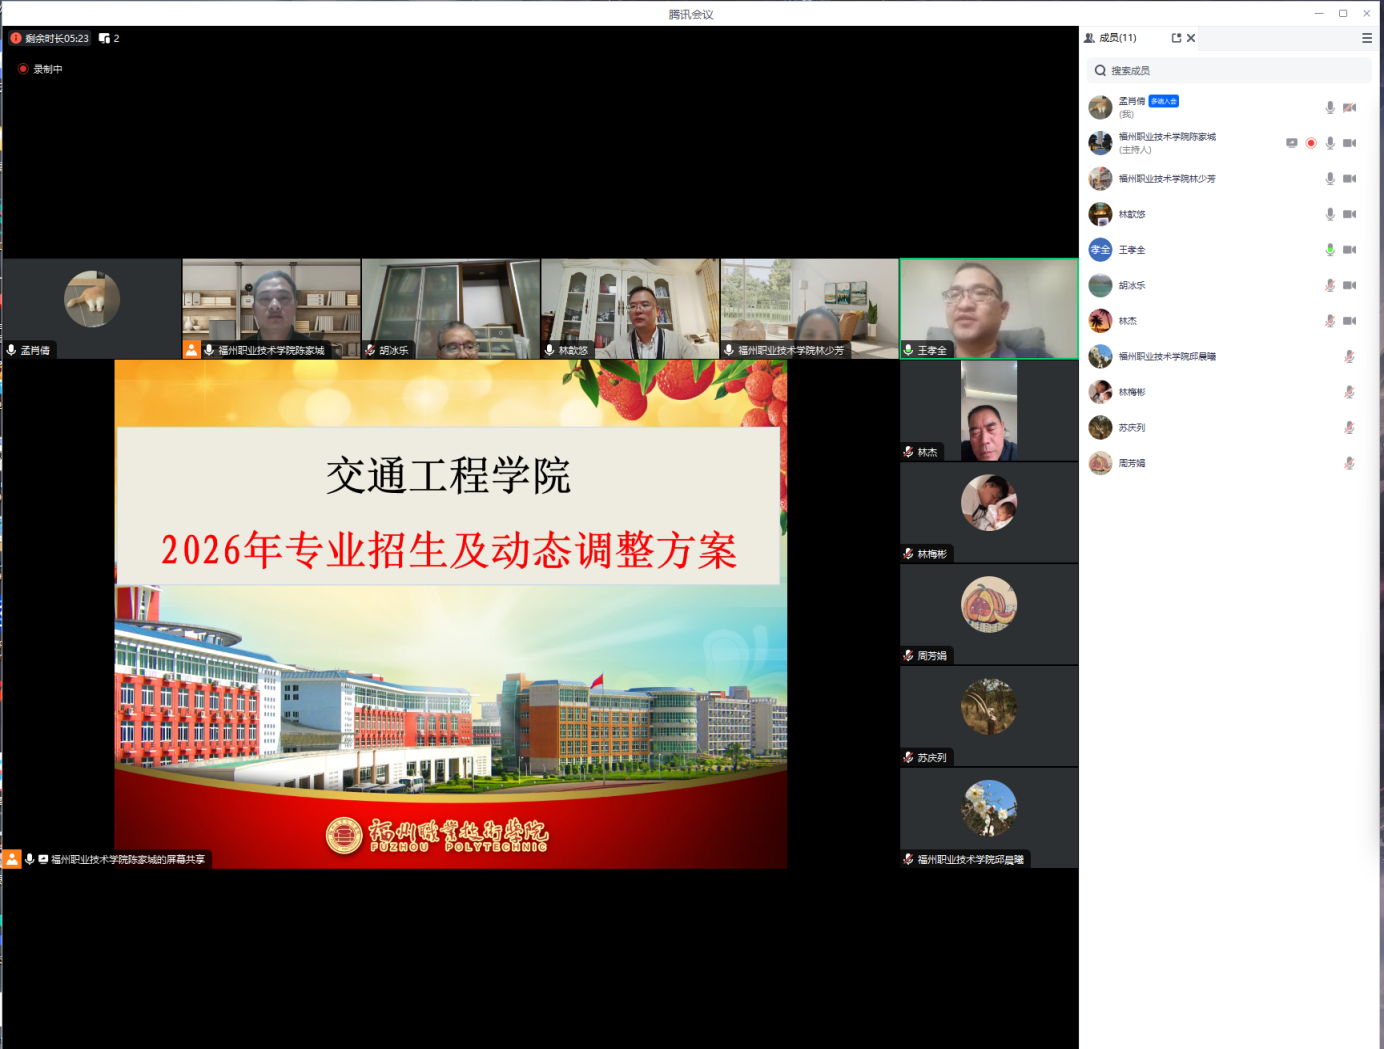The width and height of the screenshot is (1384, 1049).
Task: Click the muted mic icon for 林梅彬
Action: point(1349,392)
